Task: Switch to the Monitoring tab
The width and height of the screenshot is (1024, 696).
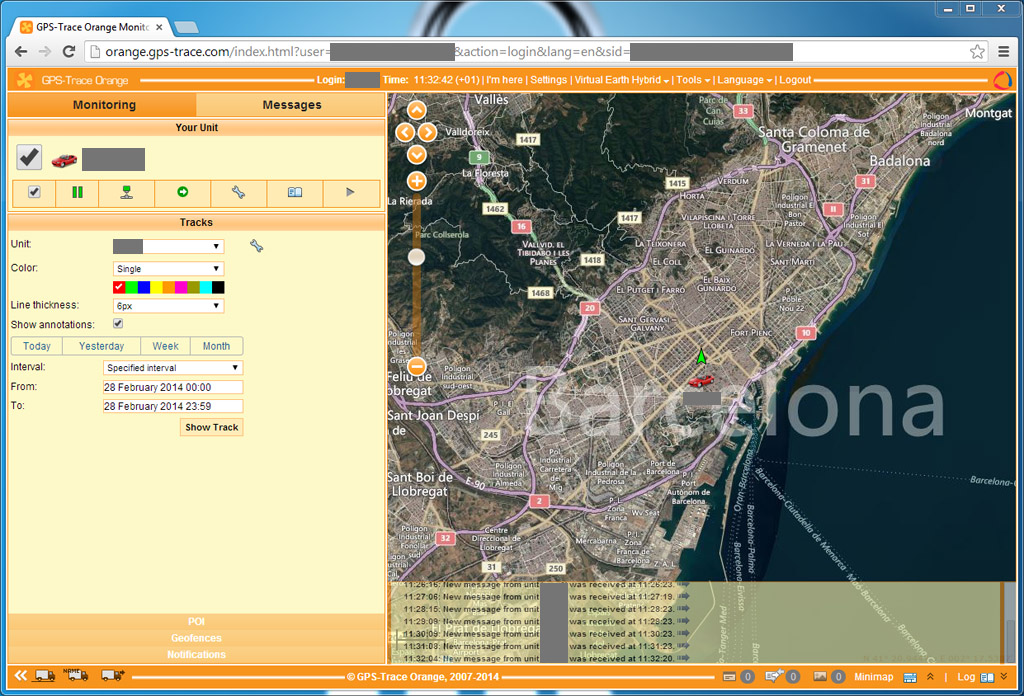Action: (103, 104)
